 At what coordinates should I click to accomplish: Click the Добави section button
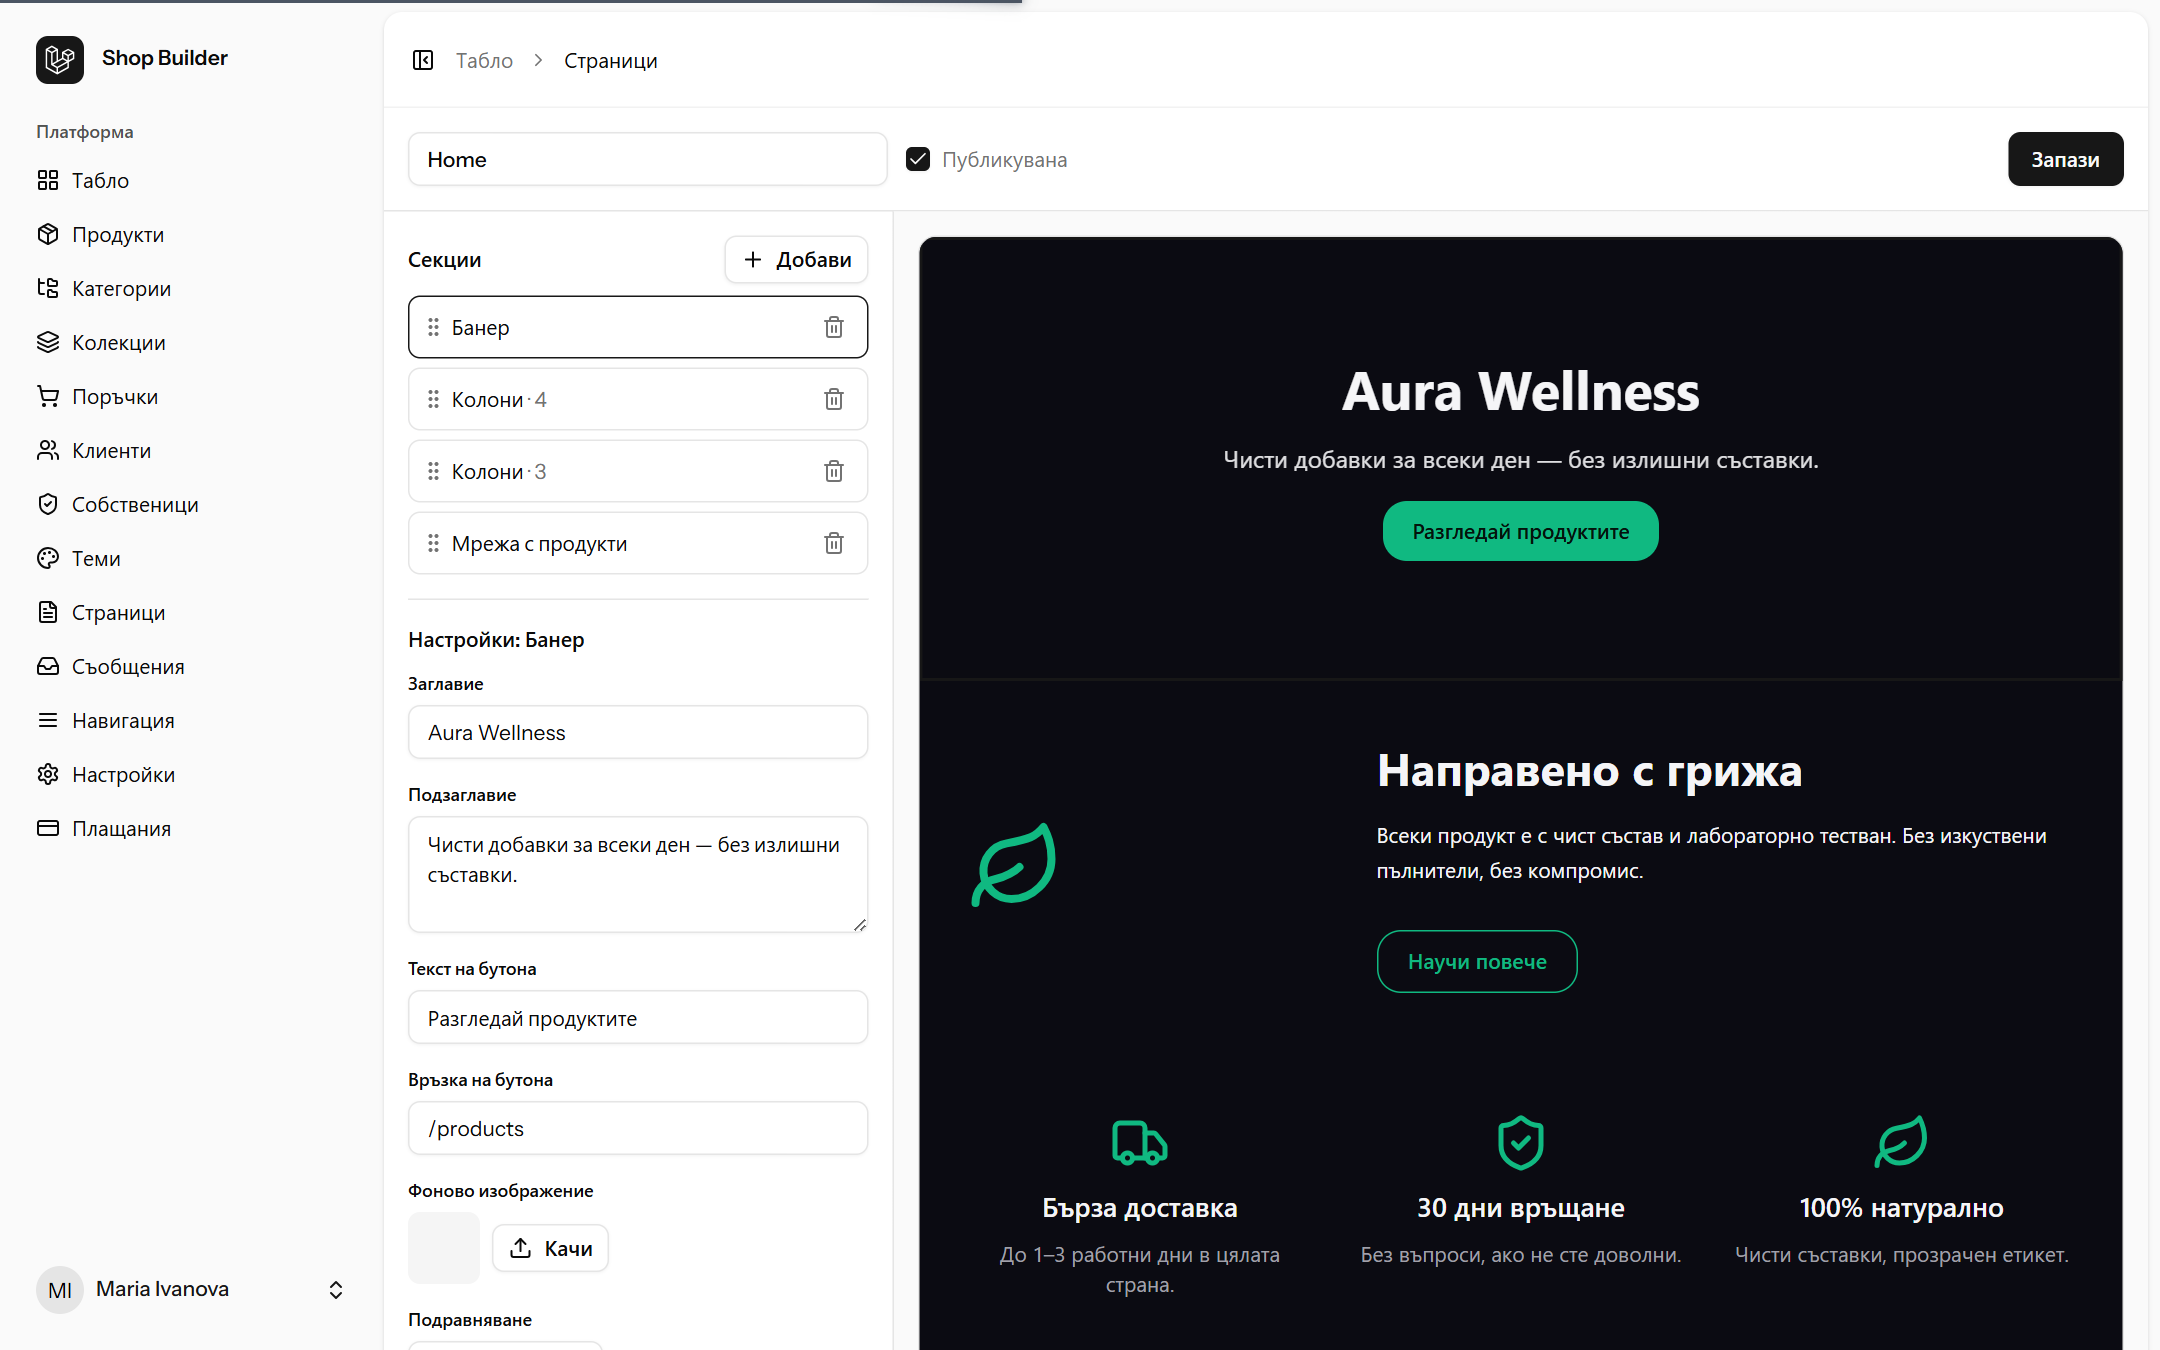pyautogui.click(x=797, y=260)
